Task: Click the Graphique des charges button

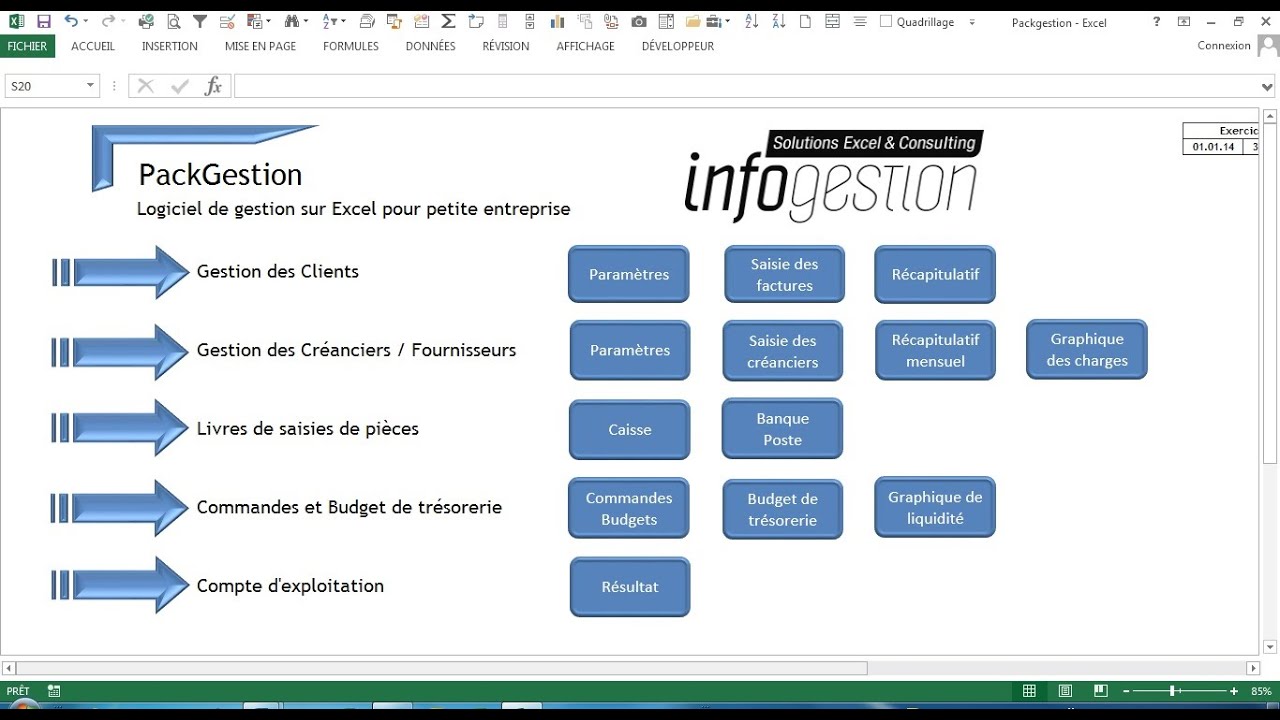Action: click(x=1087, y=349)
